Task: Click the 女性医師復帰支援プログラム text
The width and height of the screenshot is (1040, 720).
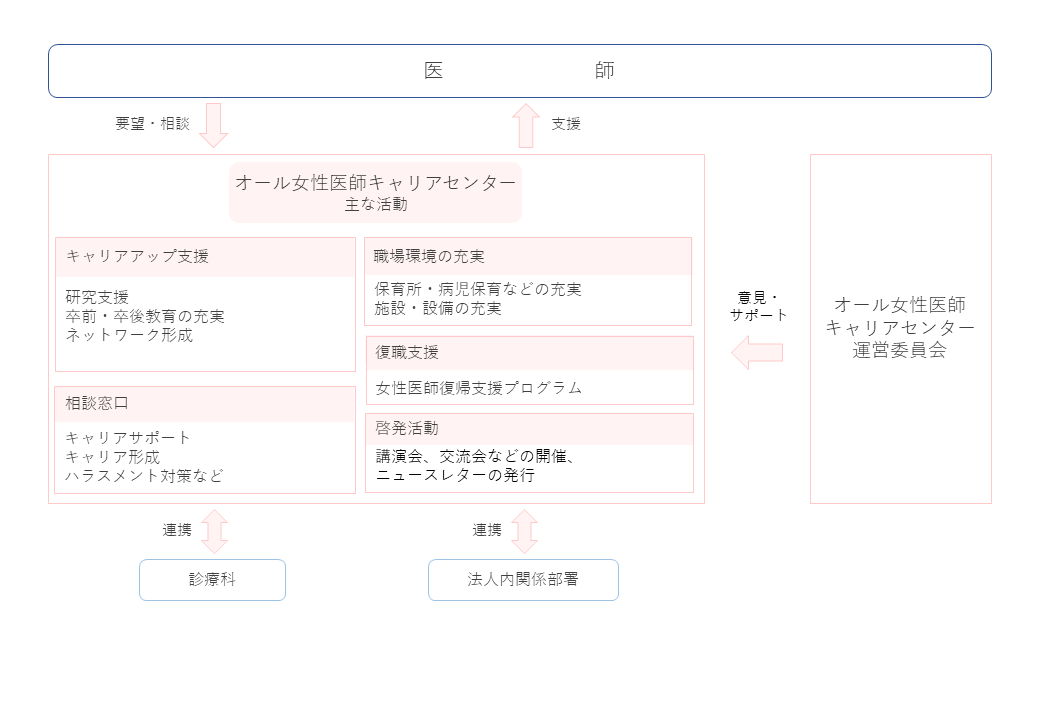Action: tap(479, 388)
